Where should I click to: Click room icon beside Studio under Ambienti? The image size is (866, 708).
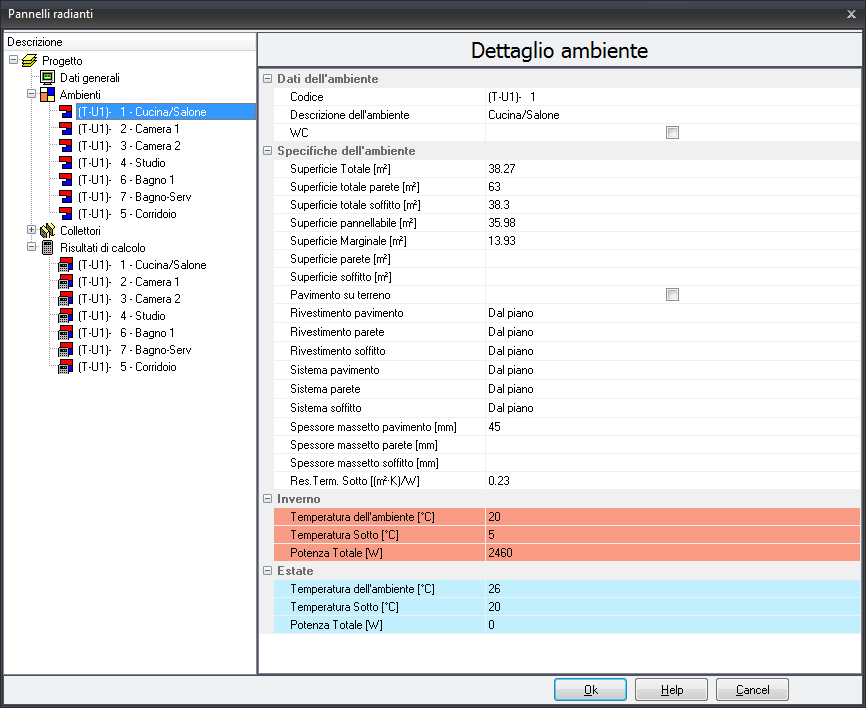[x=66, y=163]
